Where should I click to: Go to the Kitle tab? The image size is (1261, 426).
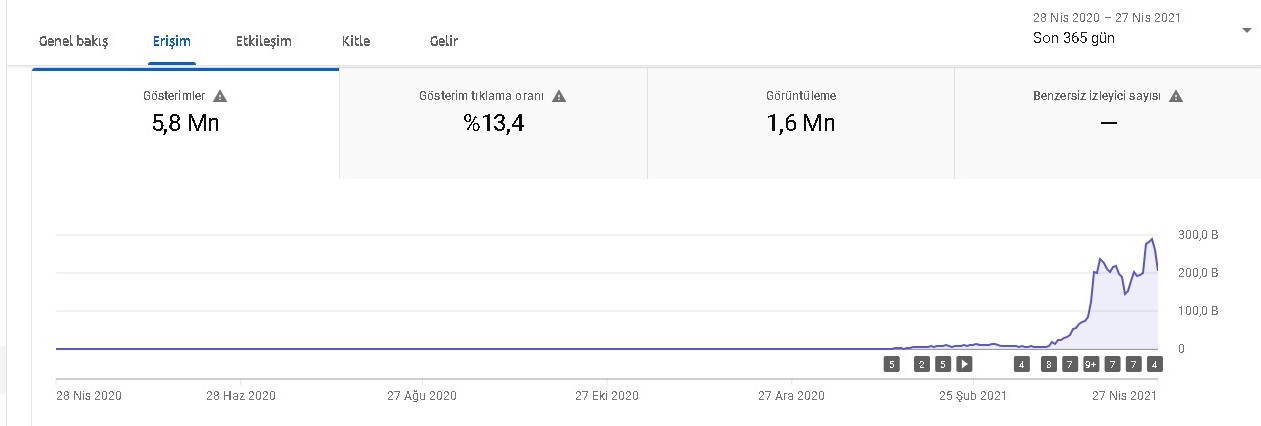356,41
